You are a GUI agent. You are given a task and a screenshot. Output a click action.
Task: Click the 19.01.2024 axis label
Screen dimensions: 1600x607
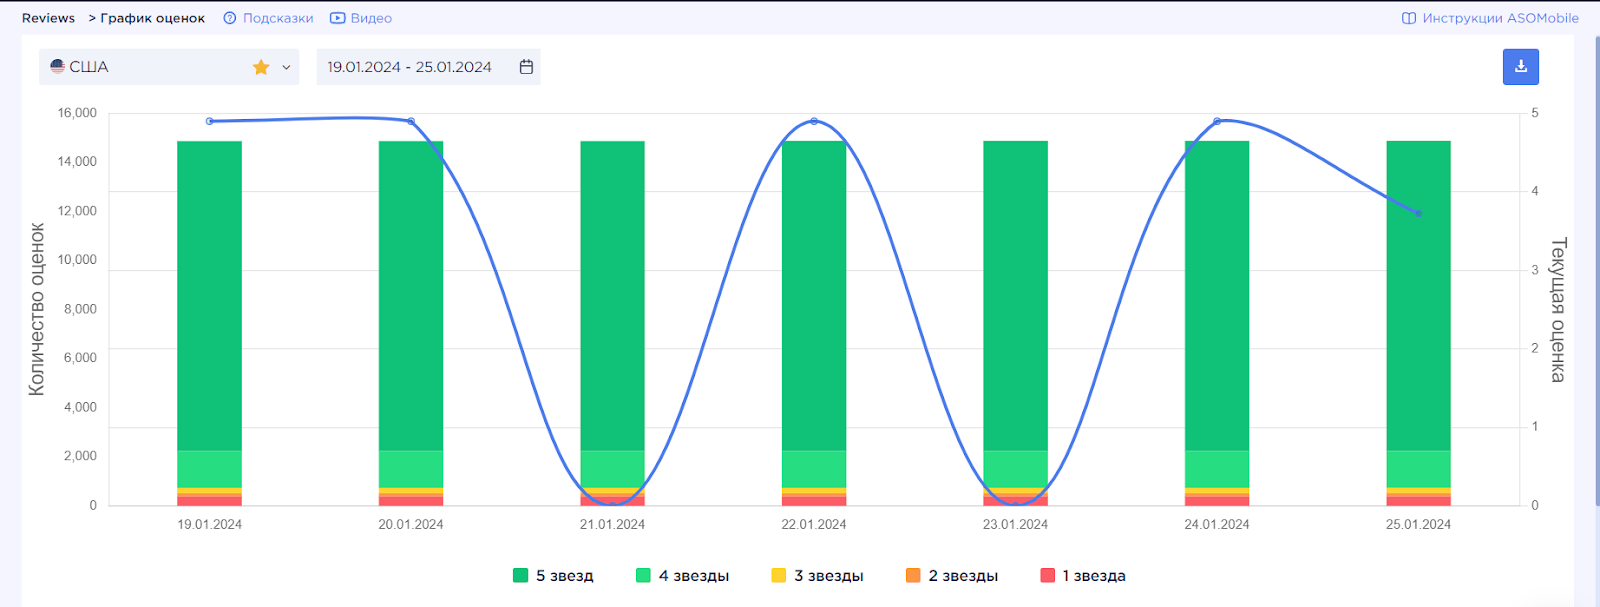point(210,524)
